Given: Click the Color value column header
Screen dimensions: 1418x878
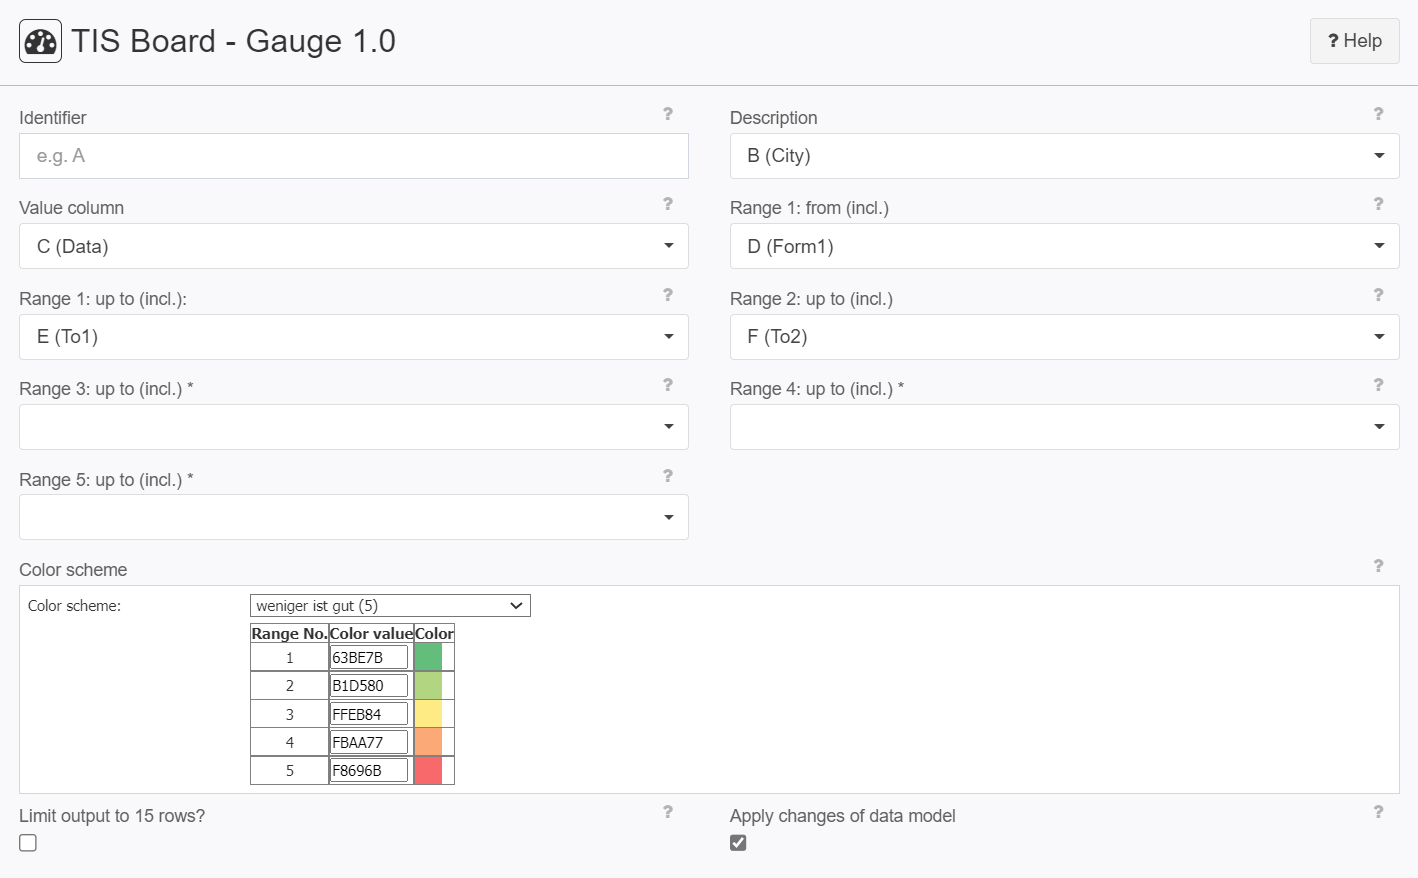Looking at the screenshot, I should point(371,633).
